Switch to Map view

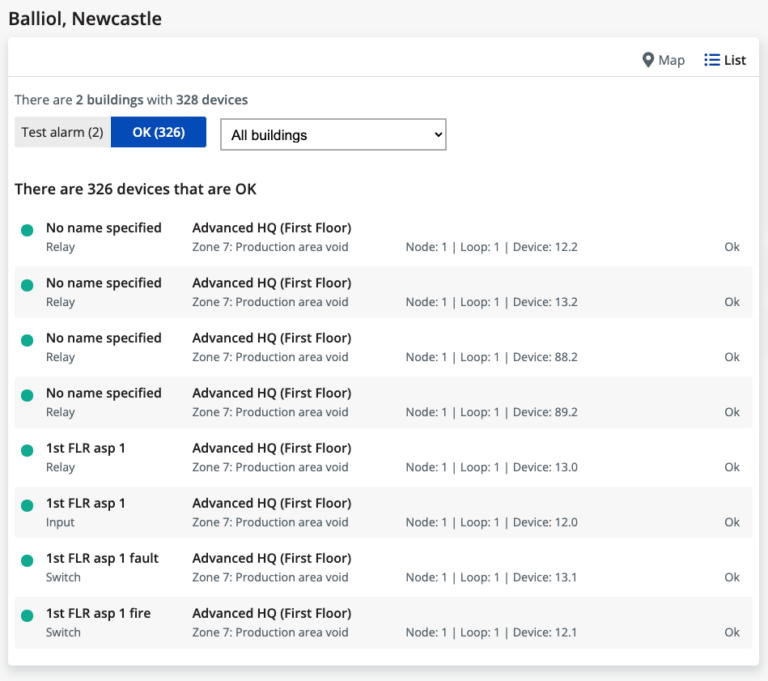point(663,60)
